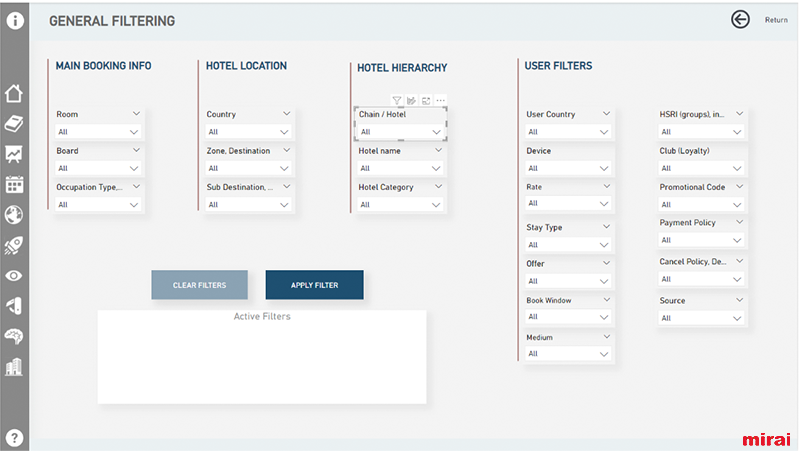Click the Active Filters box
This screenshot has width=800, height=454.
point(261,358)
